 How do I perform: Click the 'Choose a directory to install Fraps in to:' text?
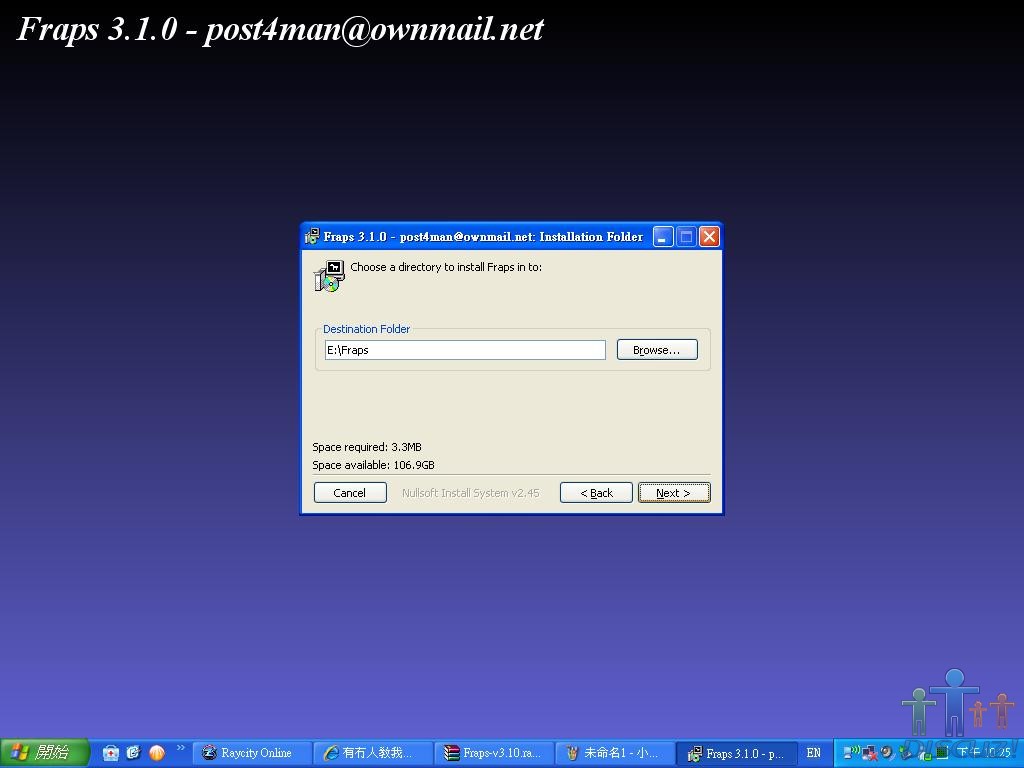coord(446,267)
